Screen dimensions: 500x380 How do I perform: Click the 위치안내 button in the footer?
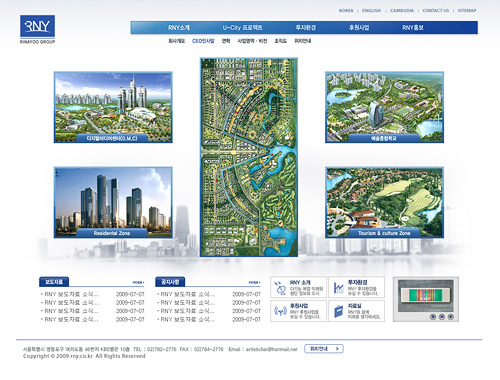coord(324,349)
